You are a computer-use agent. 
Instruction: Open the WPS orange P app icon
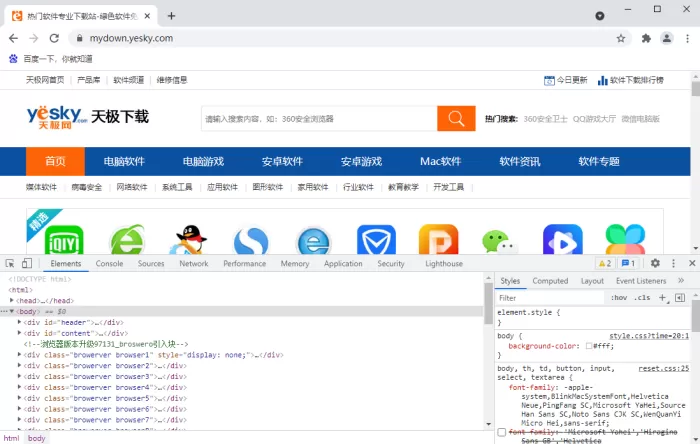tap(438, 240)
